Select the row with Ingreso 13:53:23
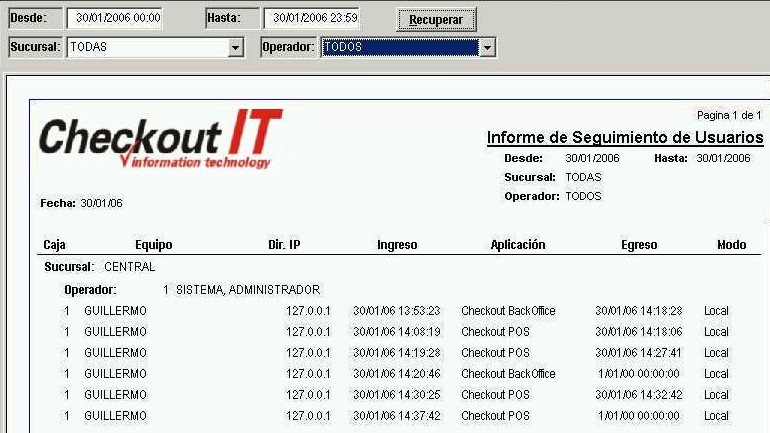This screenshot has height=433, width=770. pos(397,311)
